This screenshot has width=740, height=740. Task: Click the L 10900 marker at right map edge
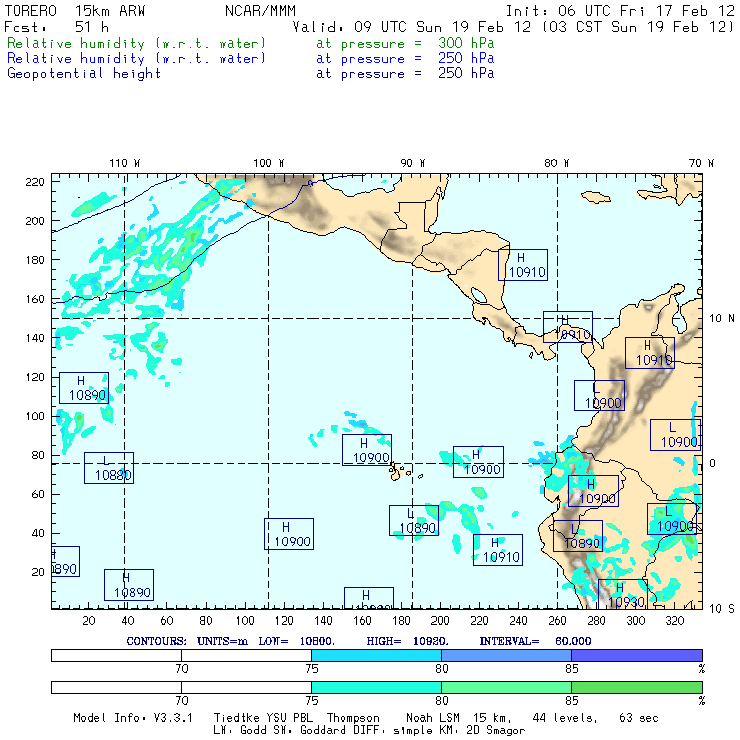(x=675, y=435)
